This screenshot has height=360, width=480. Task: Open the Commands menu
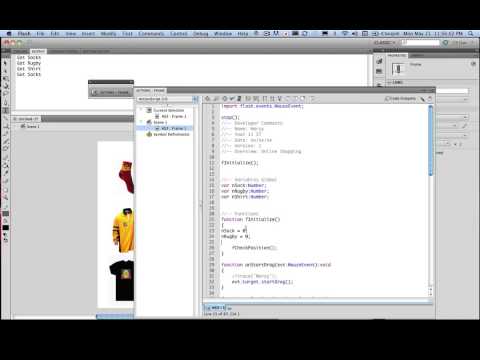pyautogui.click(x=151, y=34)
